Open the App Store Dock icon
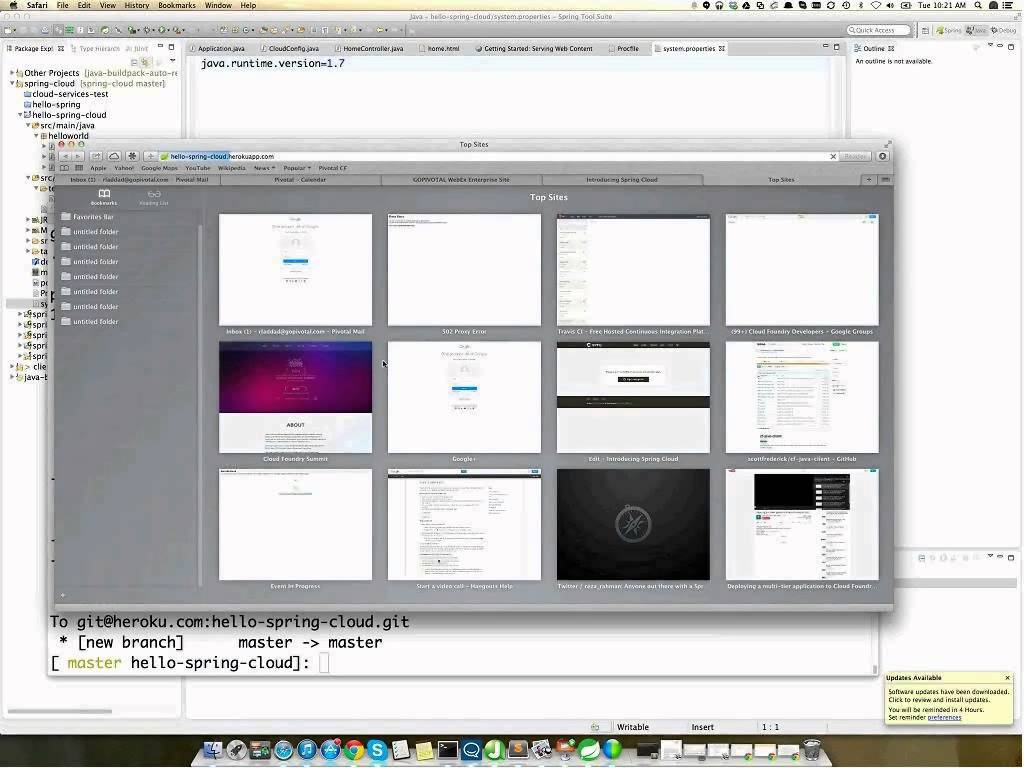The width and height of the screenshot is (1024, 768). tap(330, 750)
